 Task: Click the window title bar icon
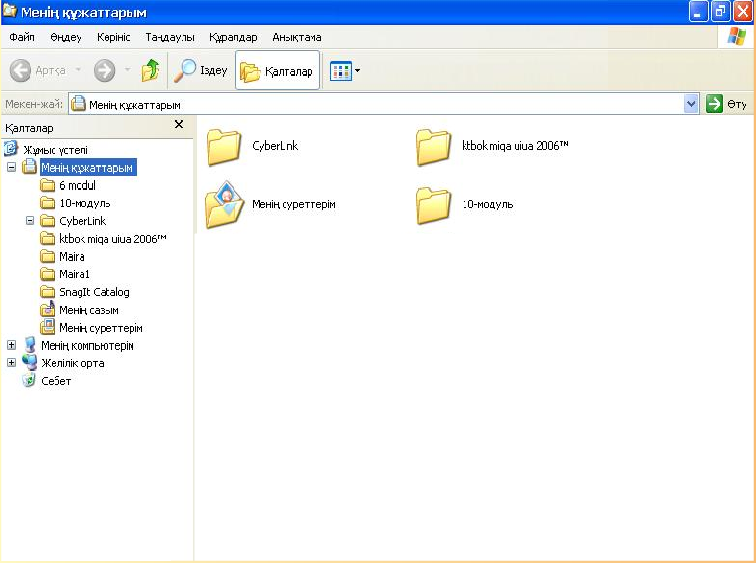10,10
